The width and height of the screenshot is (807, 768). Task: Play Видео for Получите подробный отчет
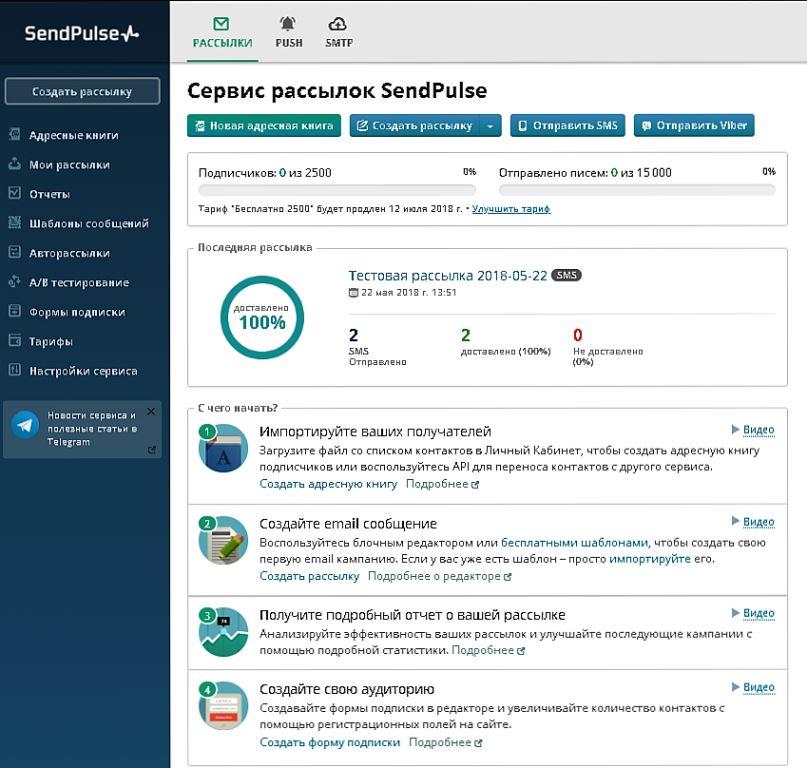(753, 614)
